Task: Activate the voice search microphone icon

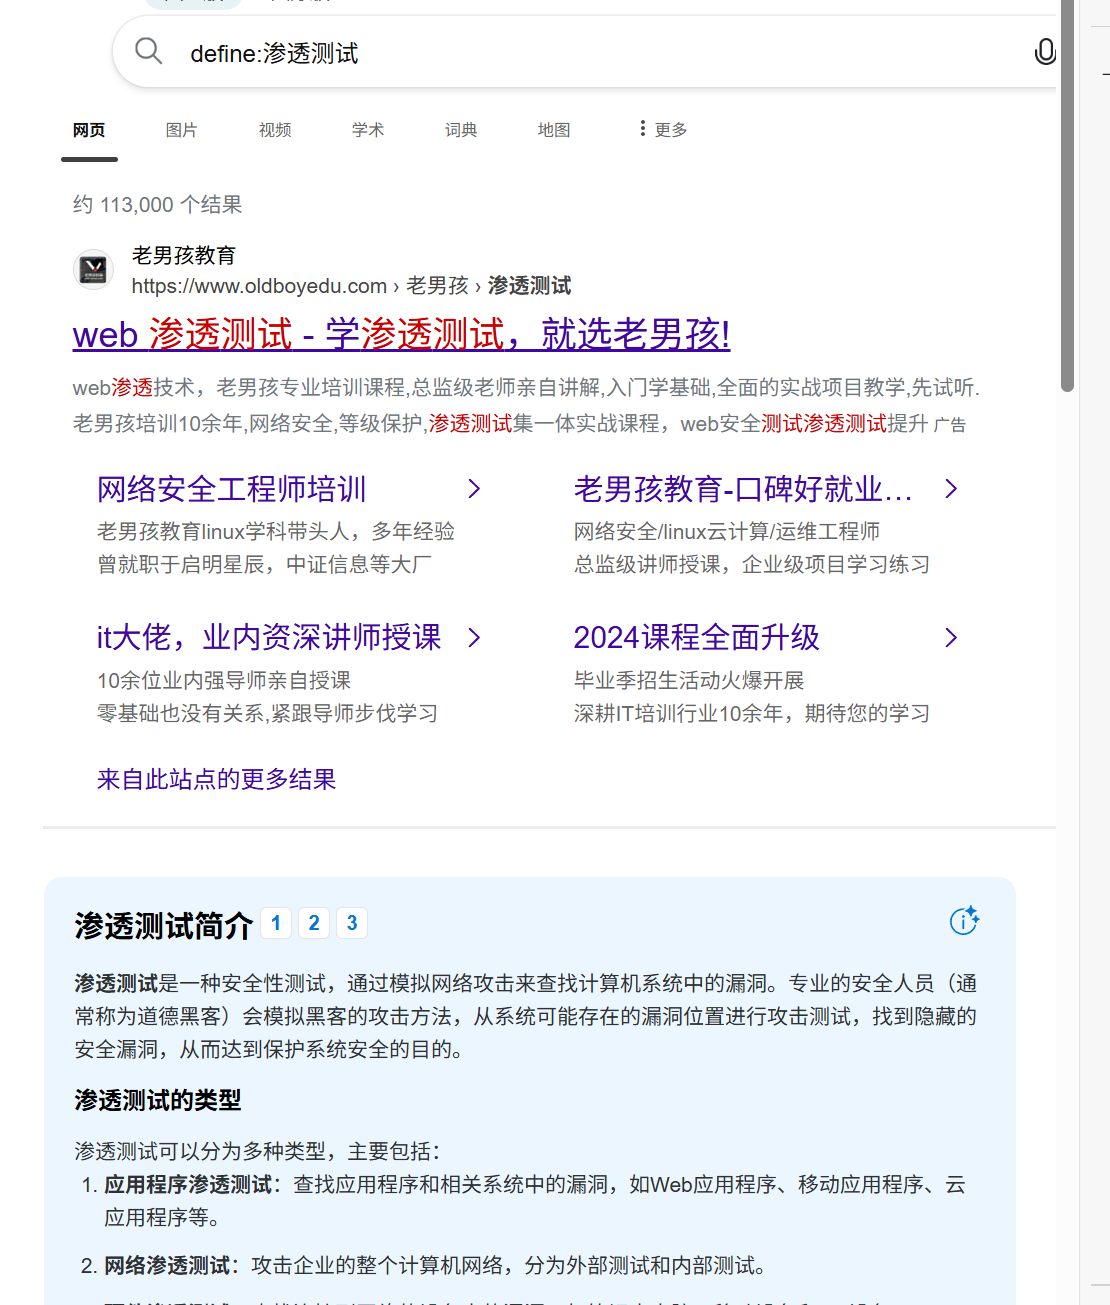Action: 1045,52
